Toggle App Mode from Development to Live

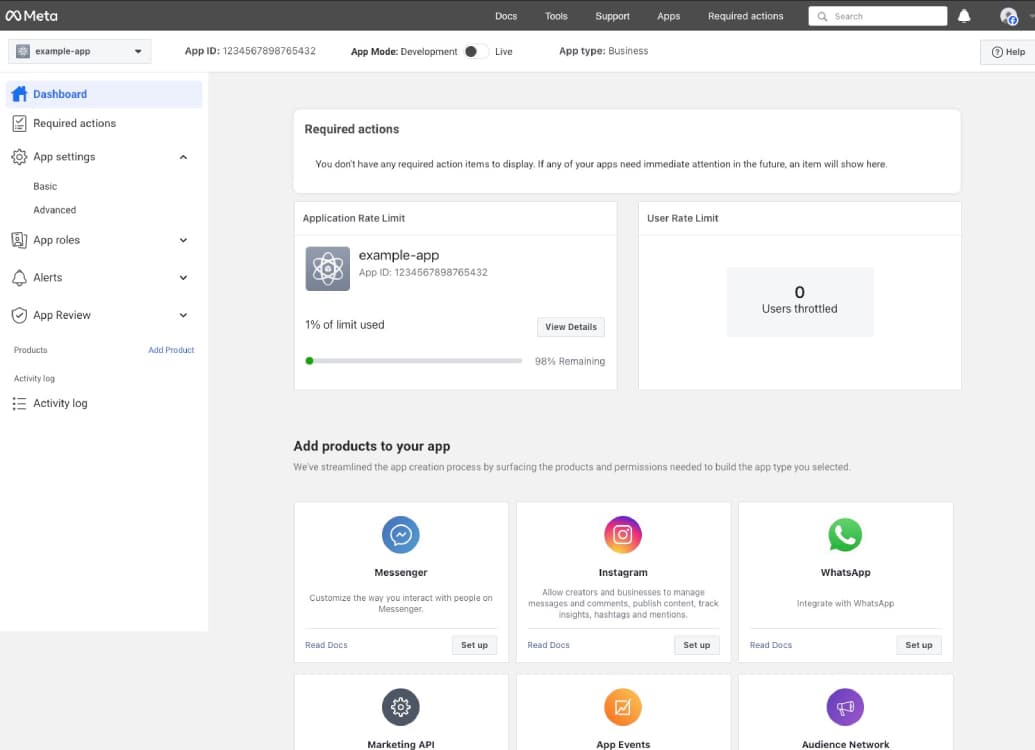click(x=476, y=51)
